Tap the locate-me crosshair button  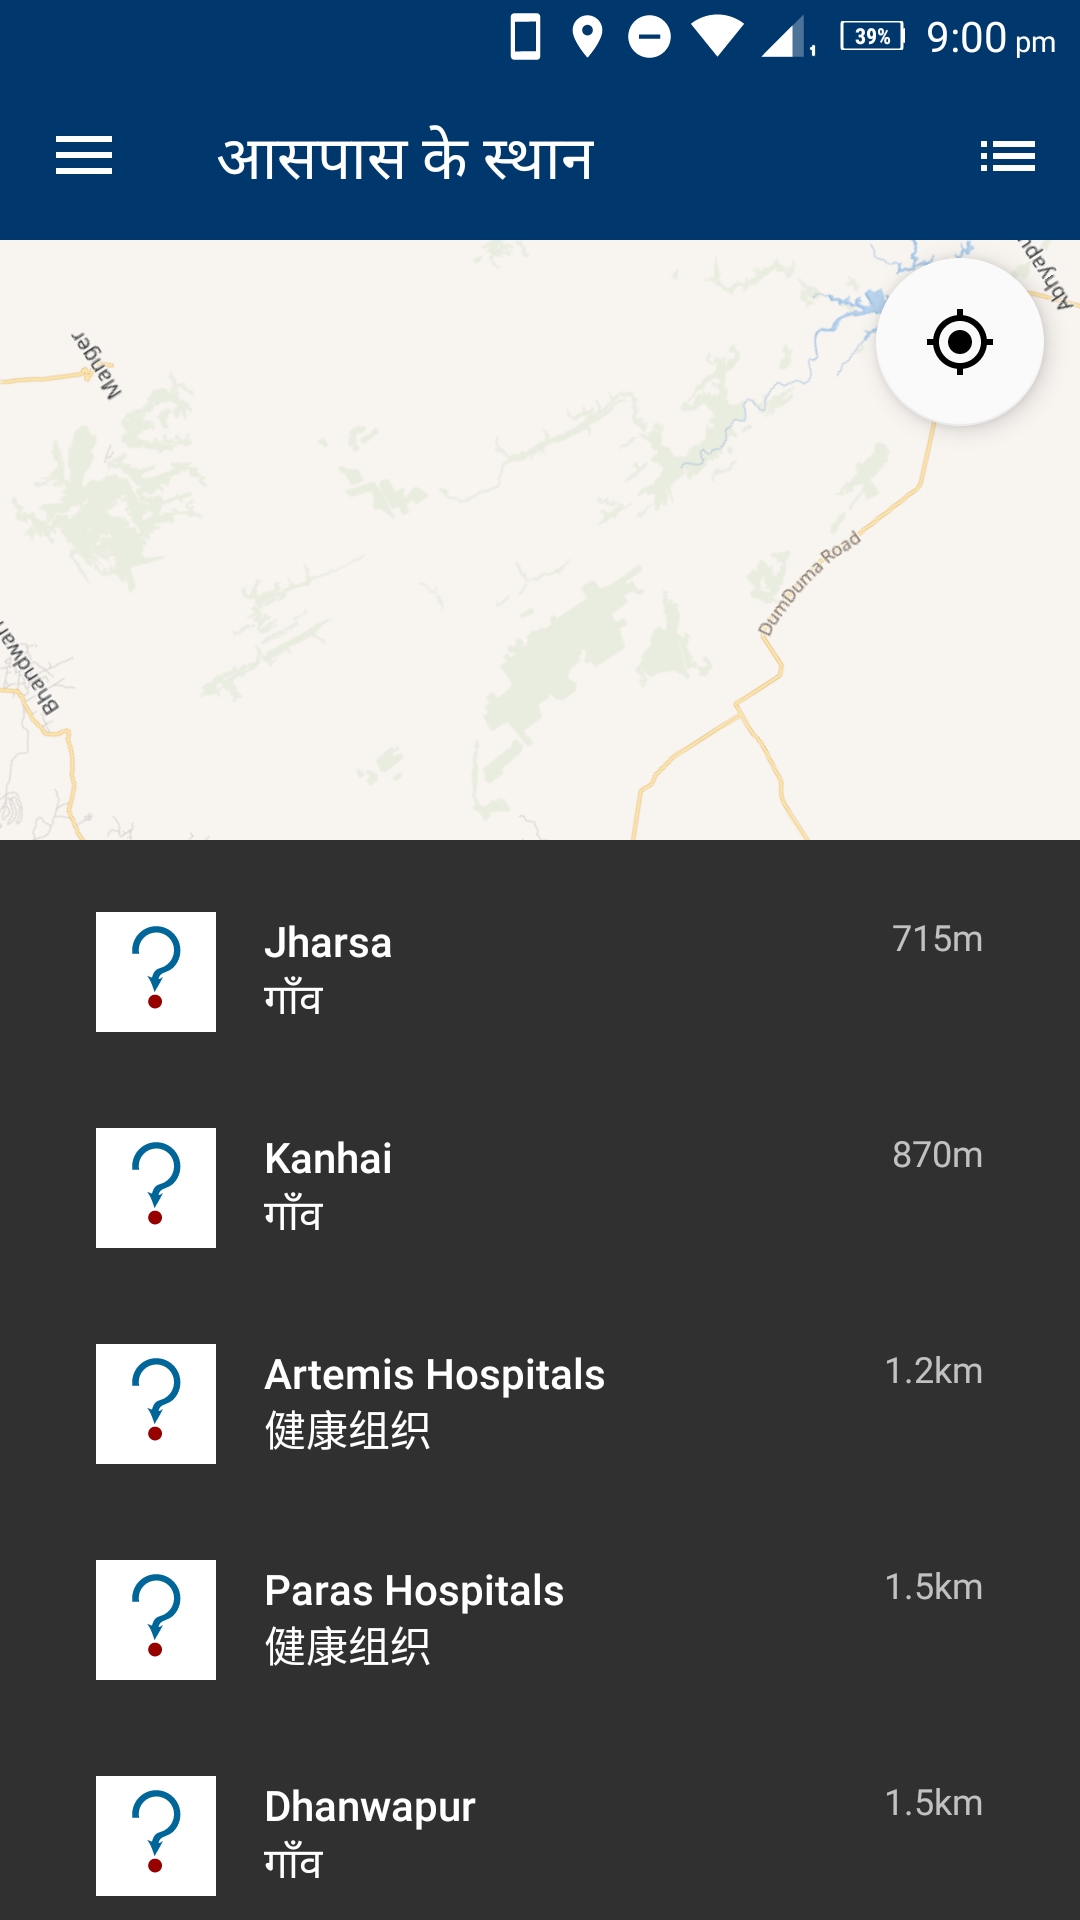(x=959, y=342)
